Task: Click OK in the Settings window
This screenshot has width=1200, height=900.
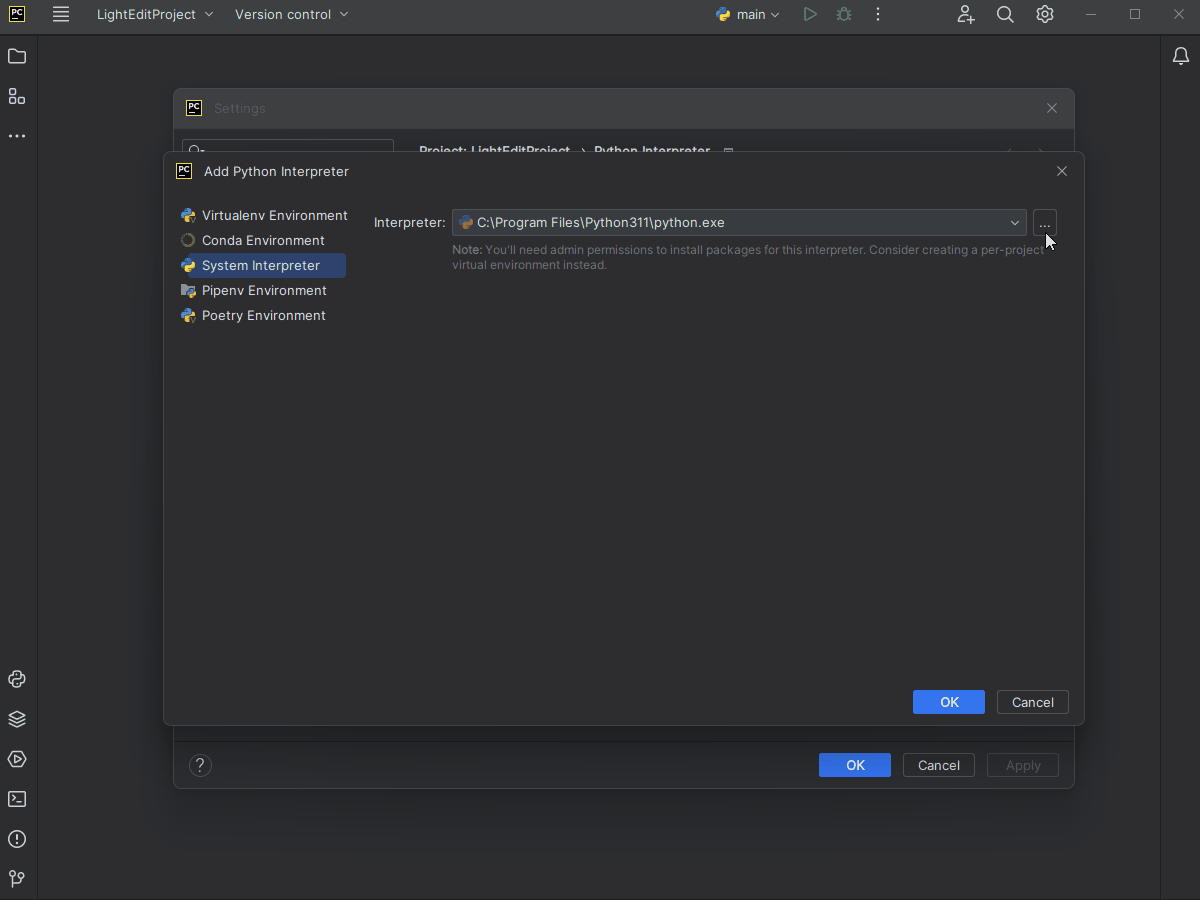Action: [x=855, y=765]
